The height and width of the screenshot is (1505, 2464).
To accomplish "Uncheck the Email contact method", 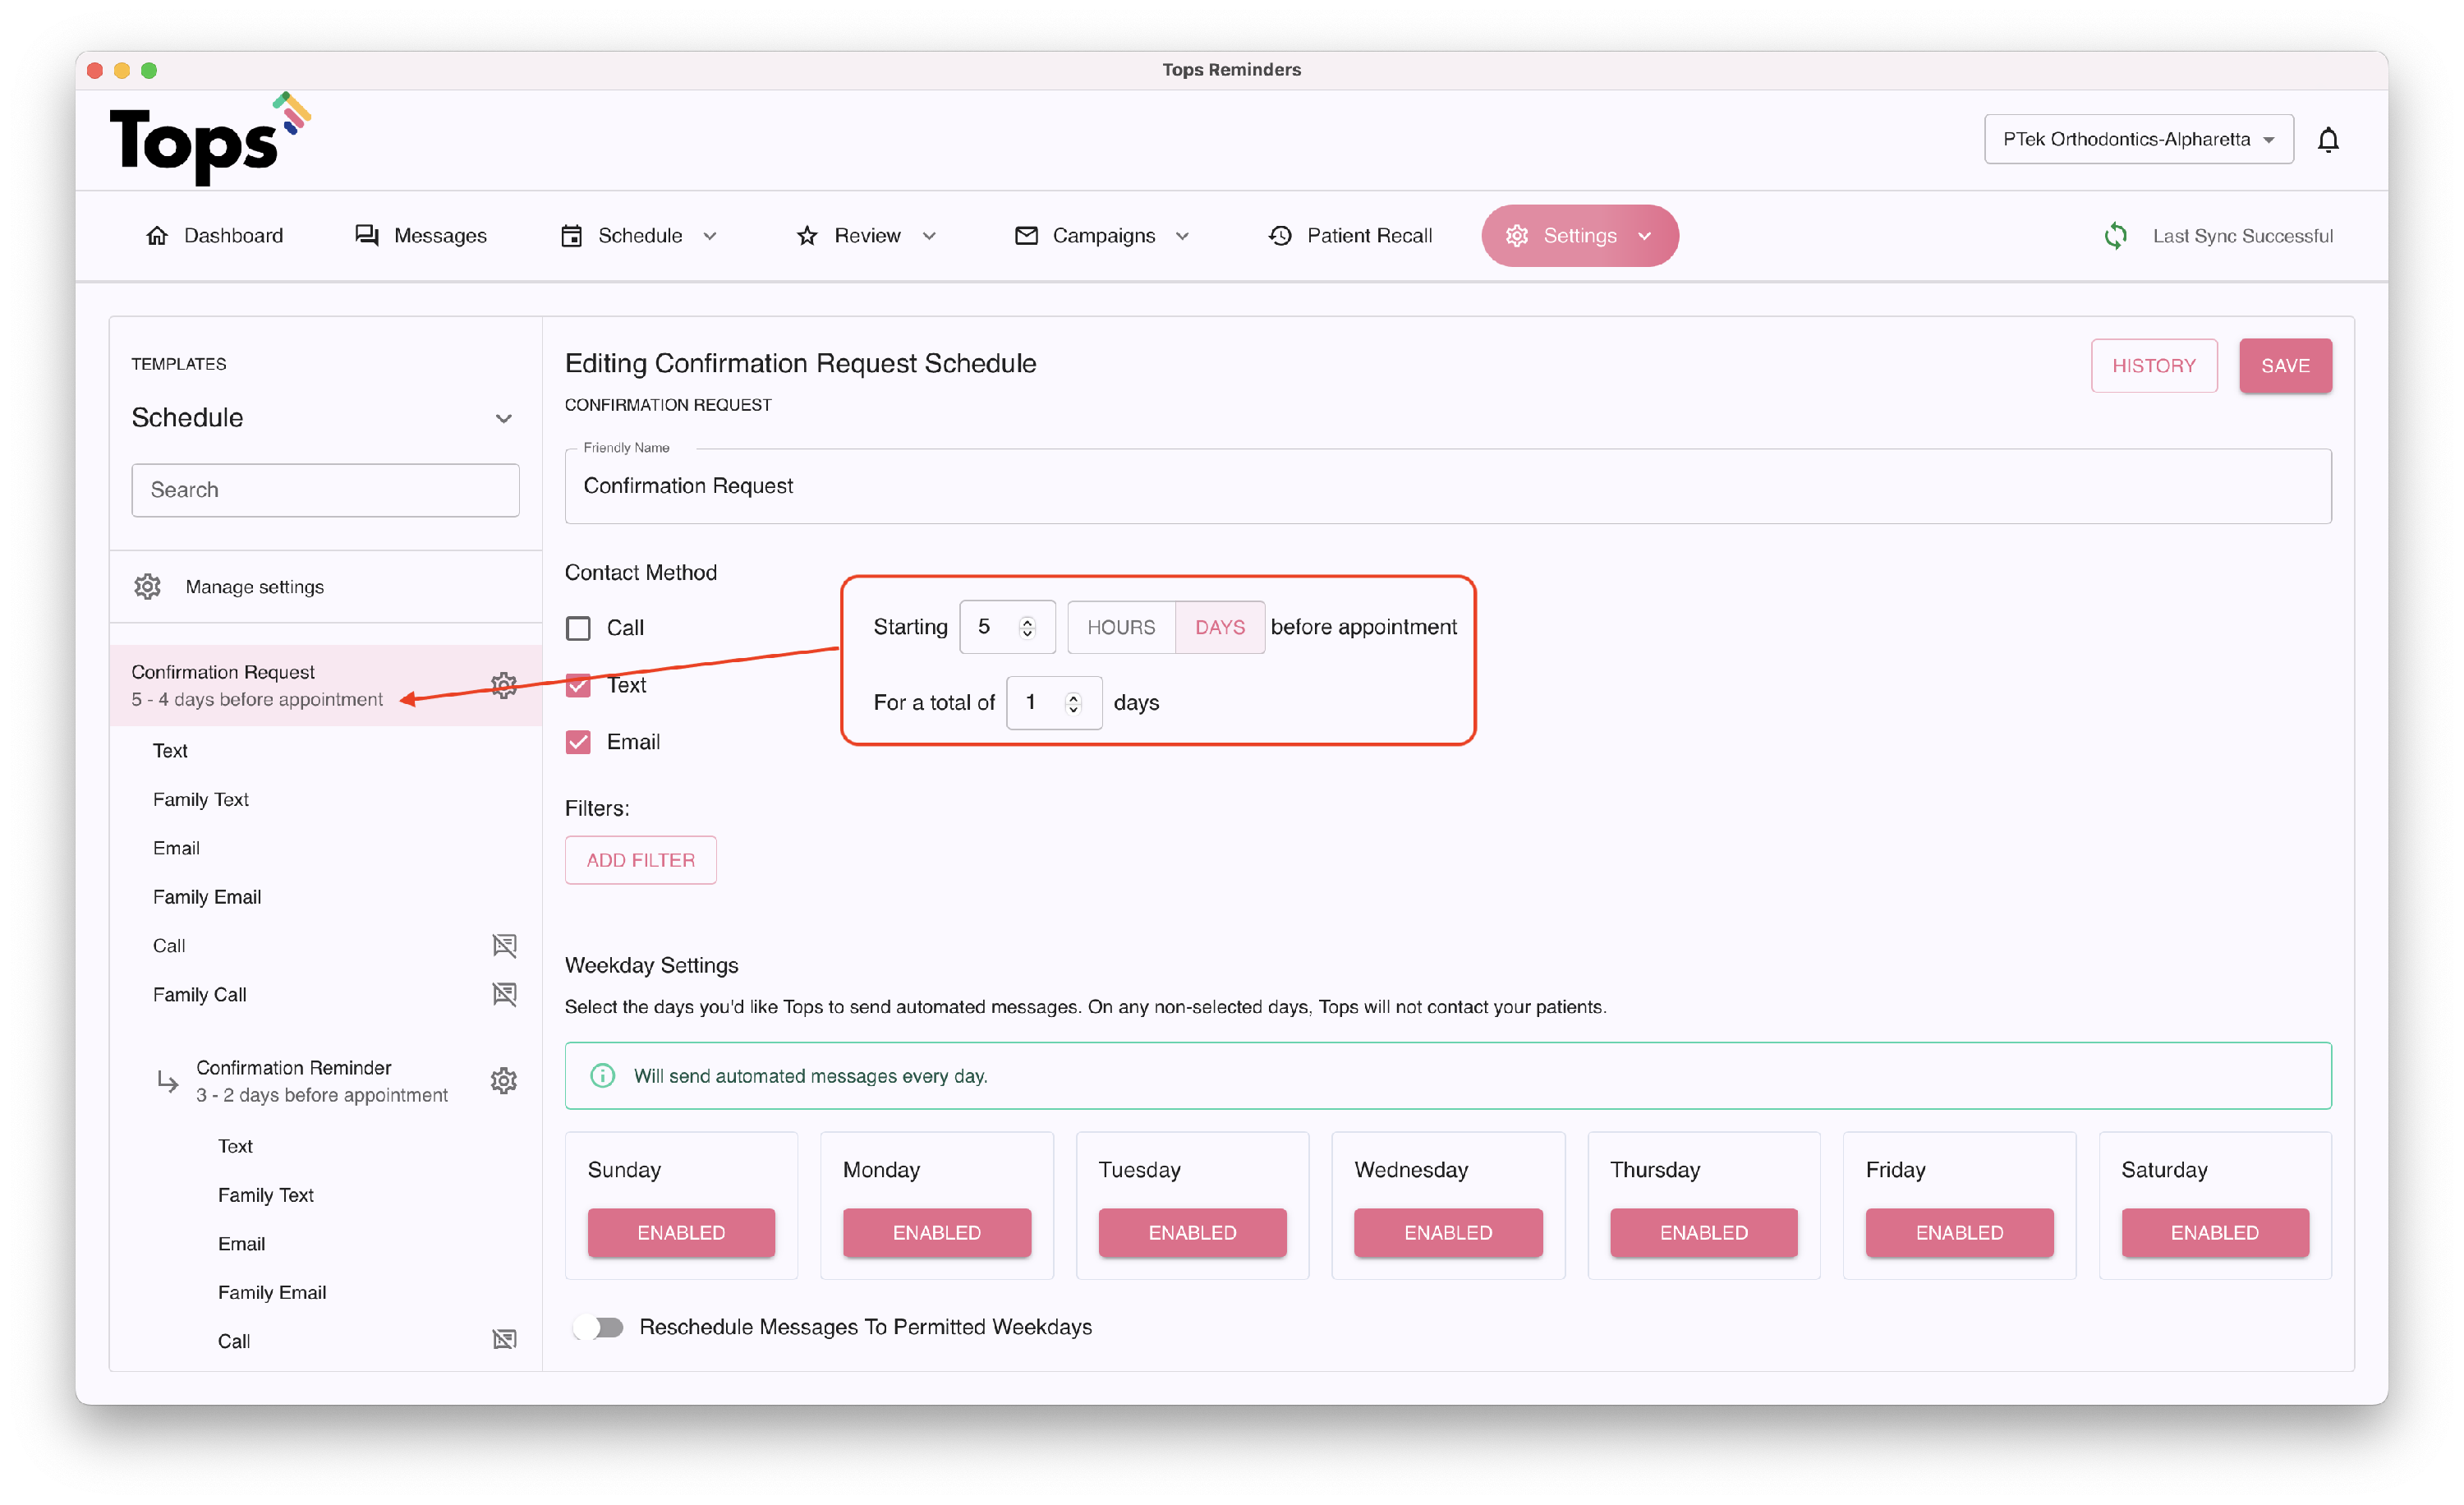I will [x=578, y=742].
